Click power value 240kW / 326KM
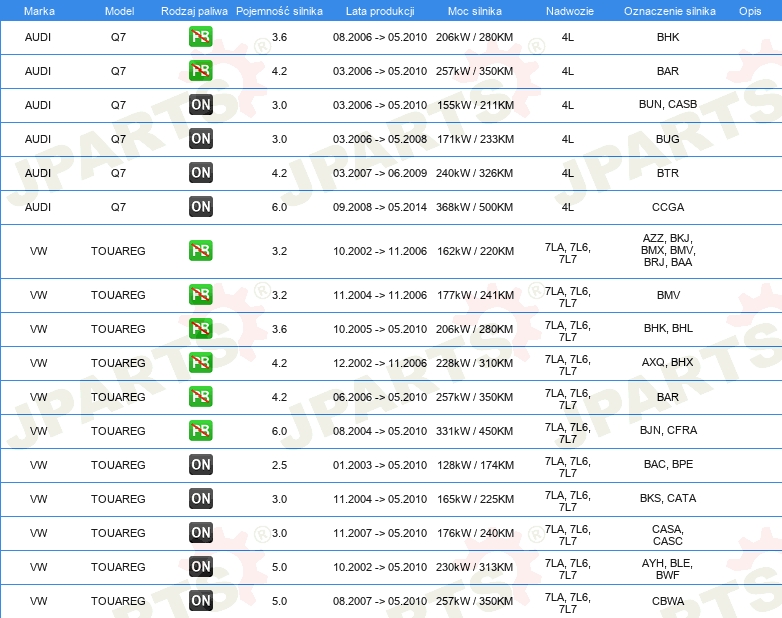This screenshot has width=782, height=618. 474,173
